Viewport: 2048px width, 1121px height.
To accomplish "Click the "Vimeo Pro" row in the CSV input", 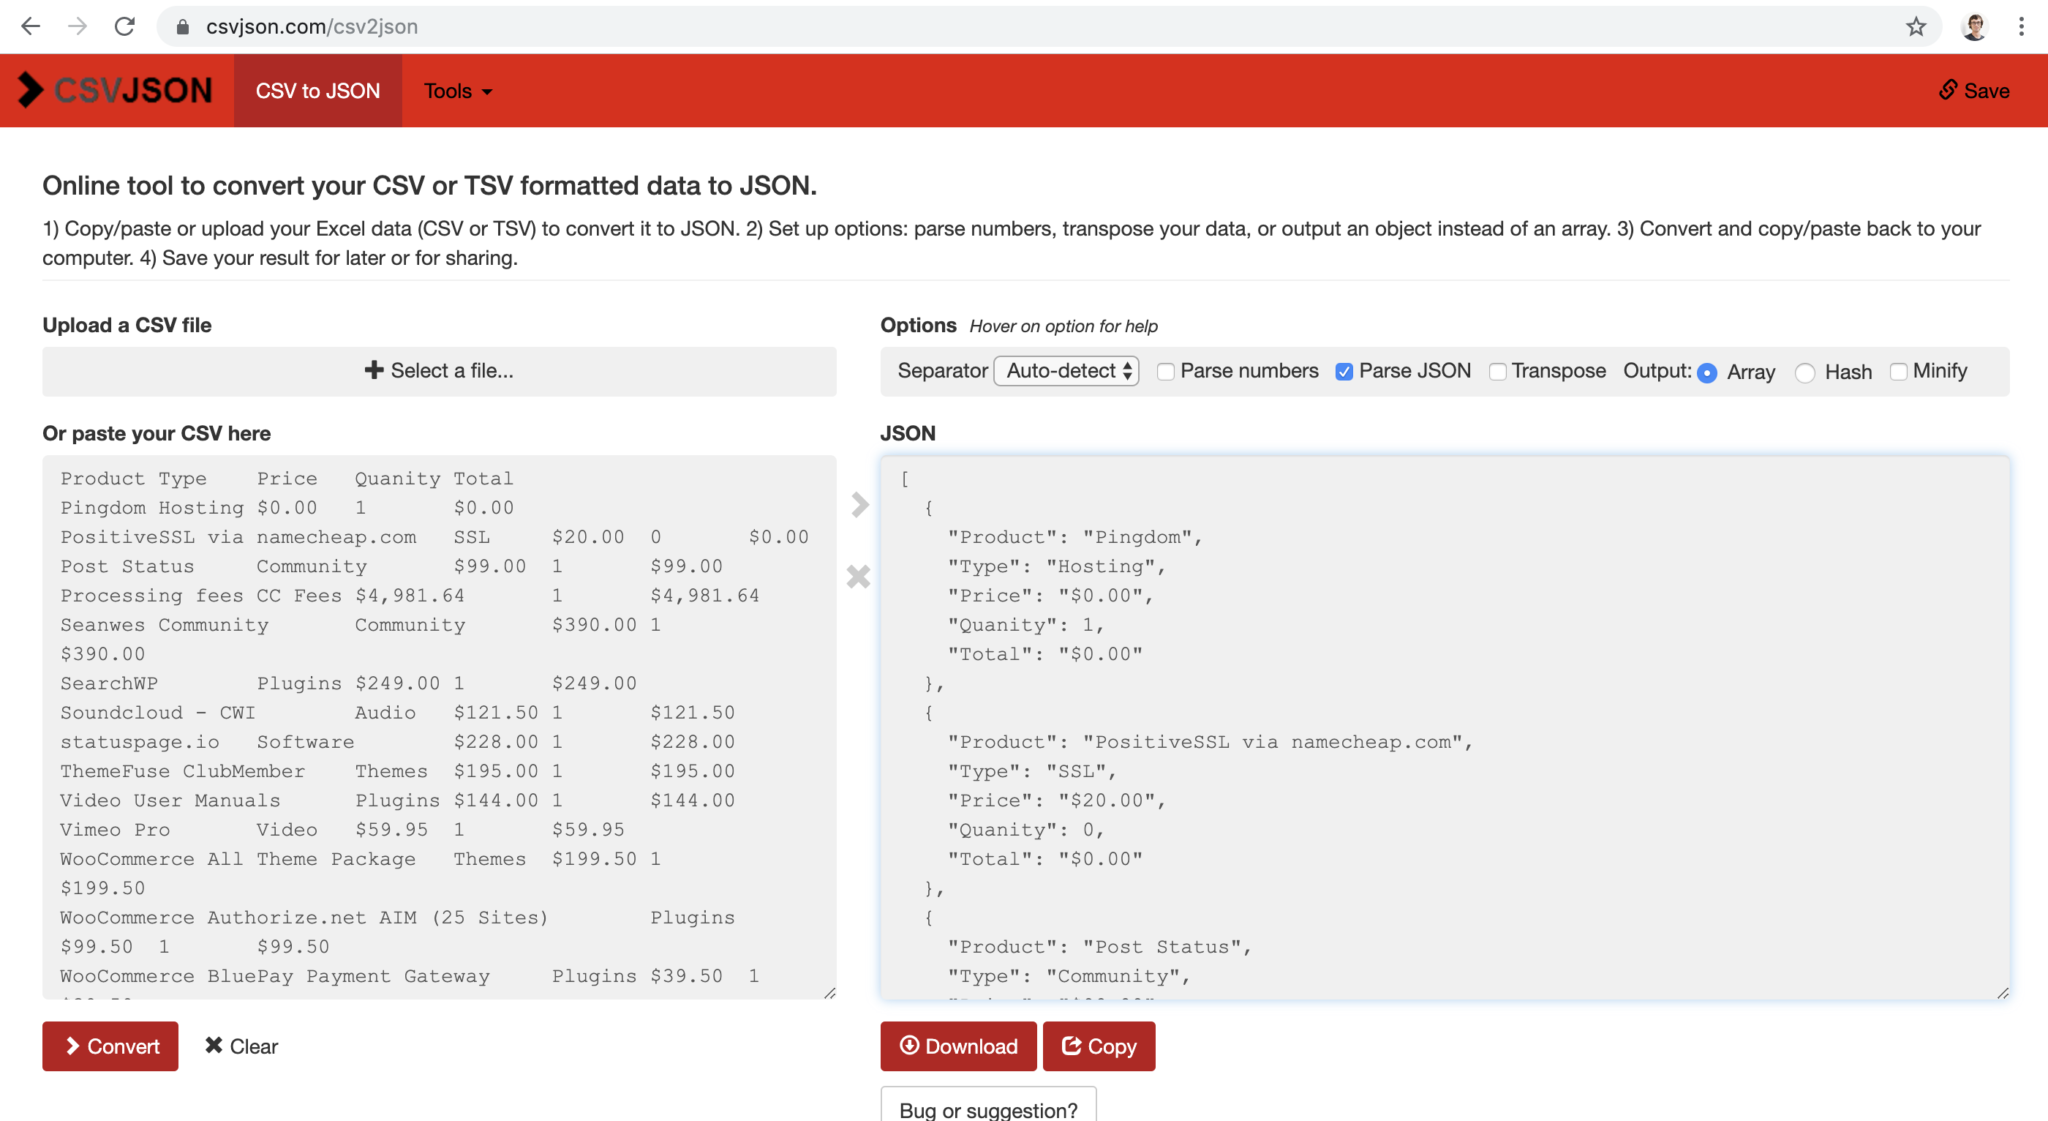I will click(342, 830).
